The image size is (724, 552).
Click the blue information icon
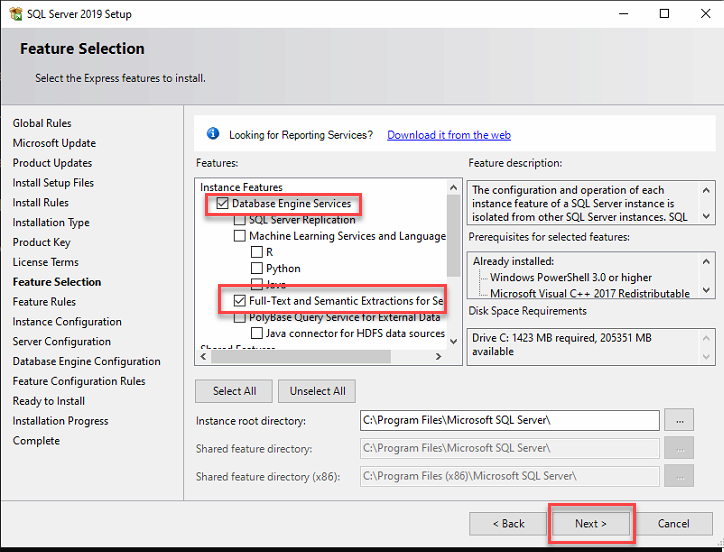(212, 134)
